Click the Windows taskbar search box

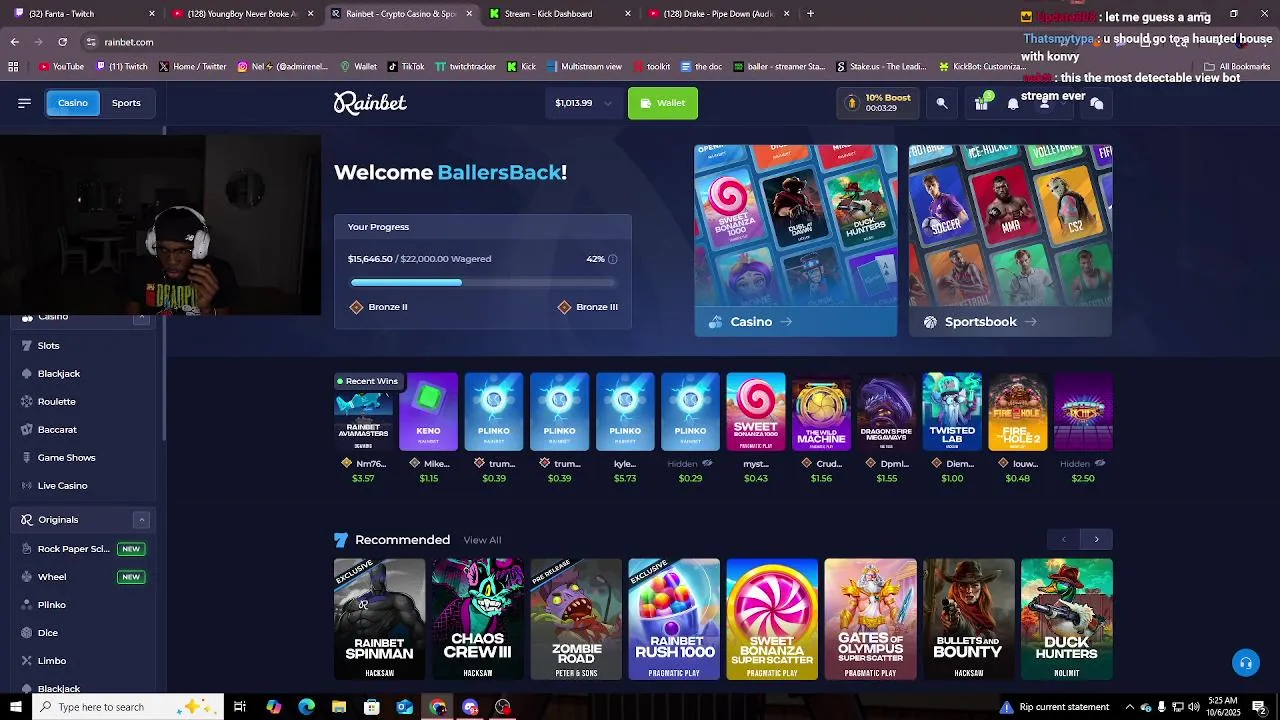tap(128, 707)
